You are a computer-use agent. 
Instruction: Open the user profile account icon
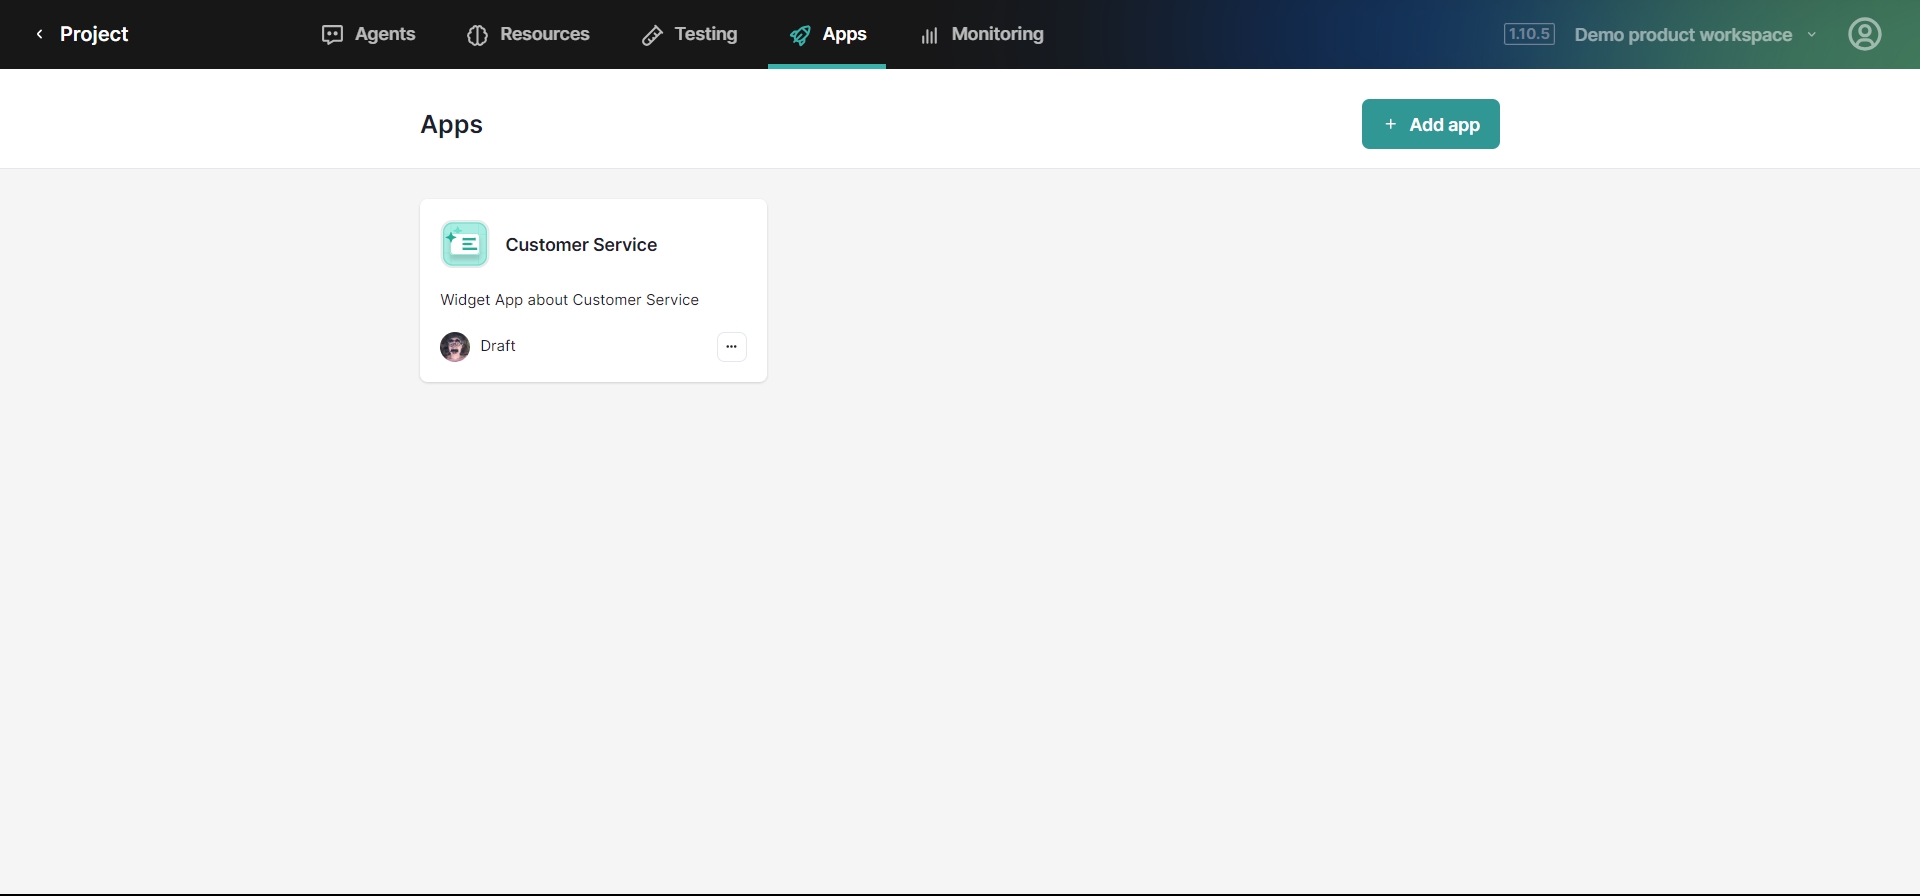click(1864, 34)
